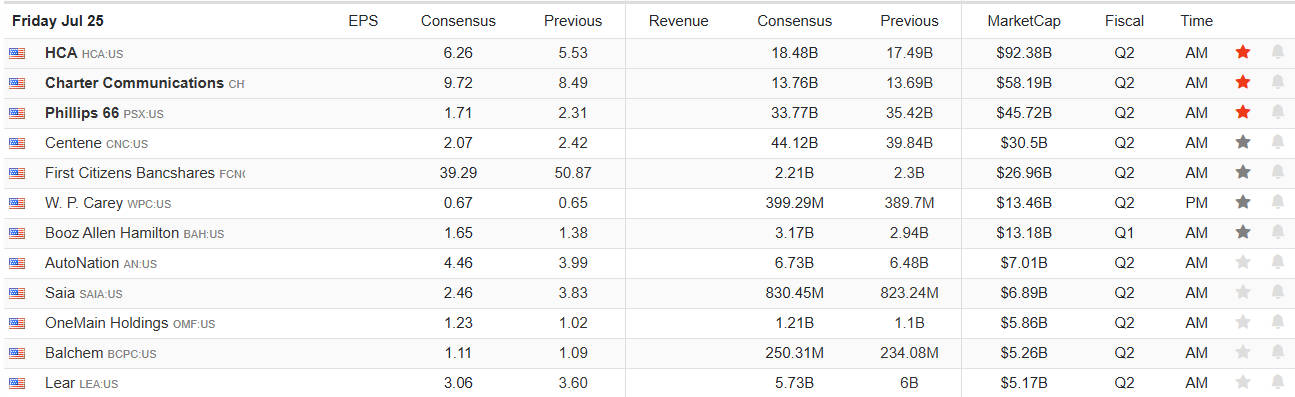The width and height of the screenshot is (1295, 397).
Task: Set alert bell for W. P. Carey
Action: 1277,202
